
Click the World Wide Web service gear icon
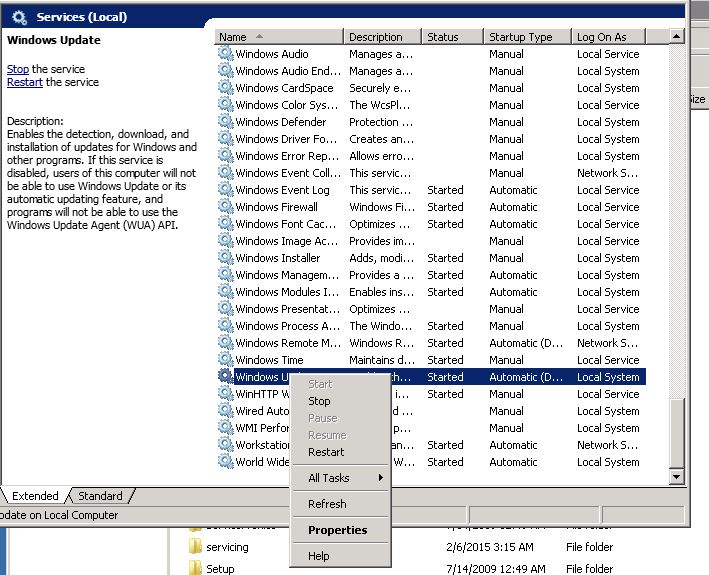click(x=225, y=462)
